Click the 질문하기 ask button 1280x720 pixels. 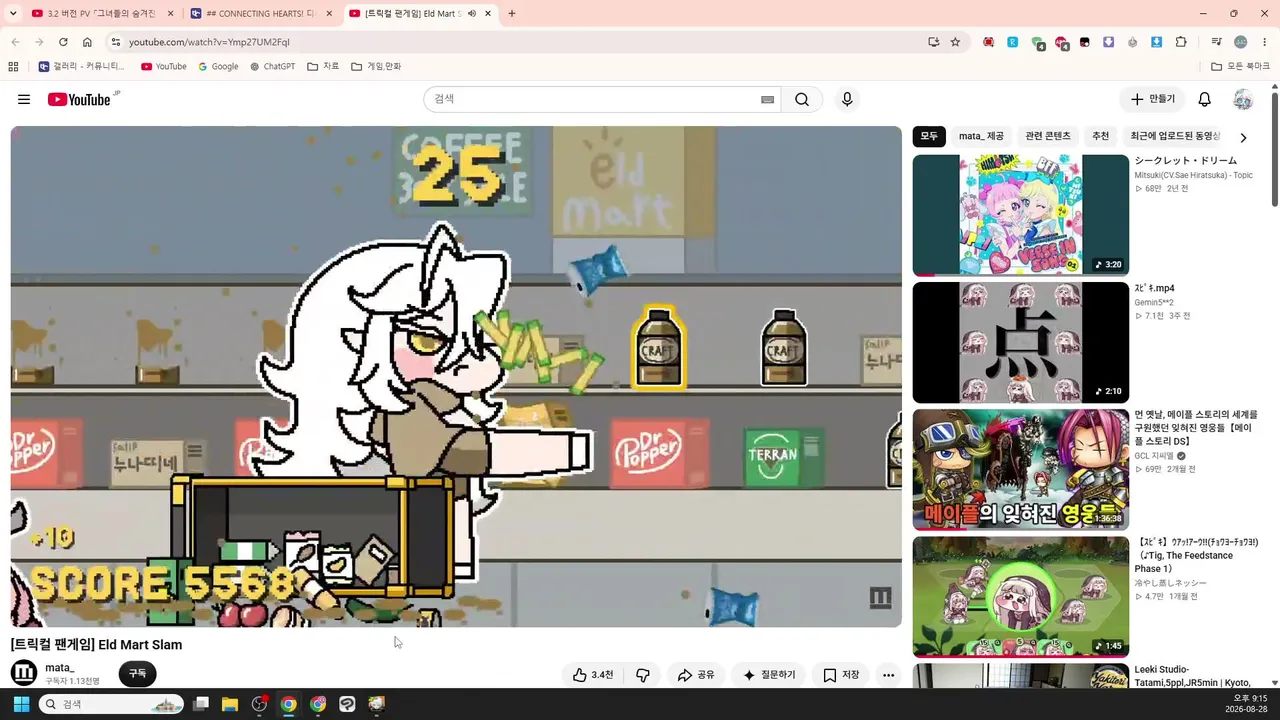click(x=769, y=675)
